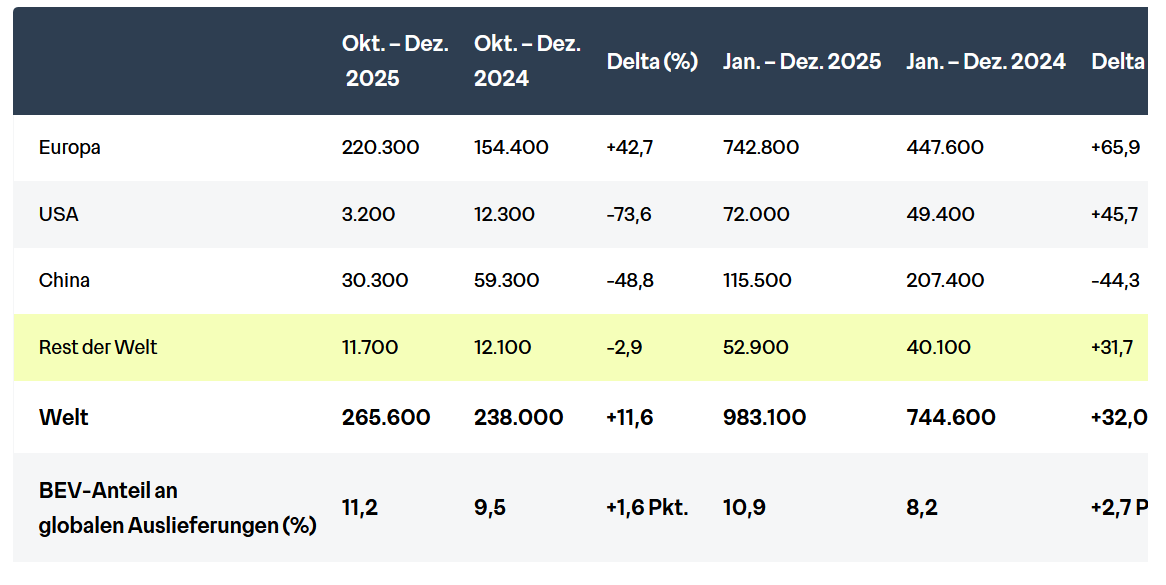Select the Europa value 447.600
The height and width of the screenshot is (585, 1166).
944,148
